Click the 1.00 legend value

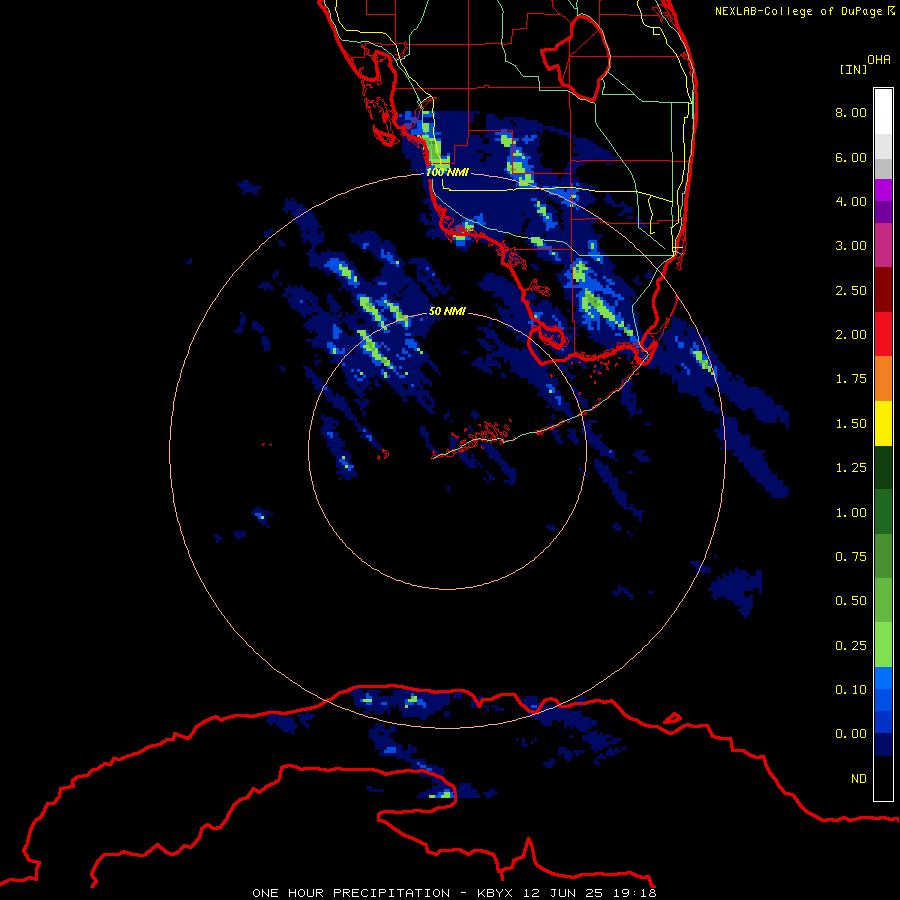tap(851, 513)
